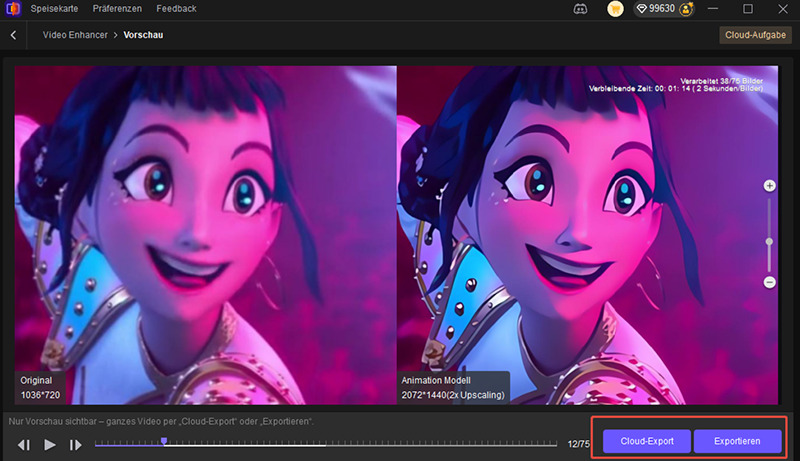Click the Verbleibende Zeit status text
Viewport: 800px width, 461px height.
(676, 89)
